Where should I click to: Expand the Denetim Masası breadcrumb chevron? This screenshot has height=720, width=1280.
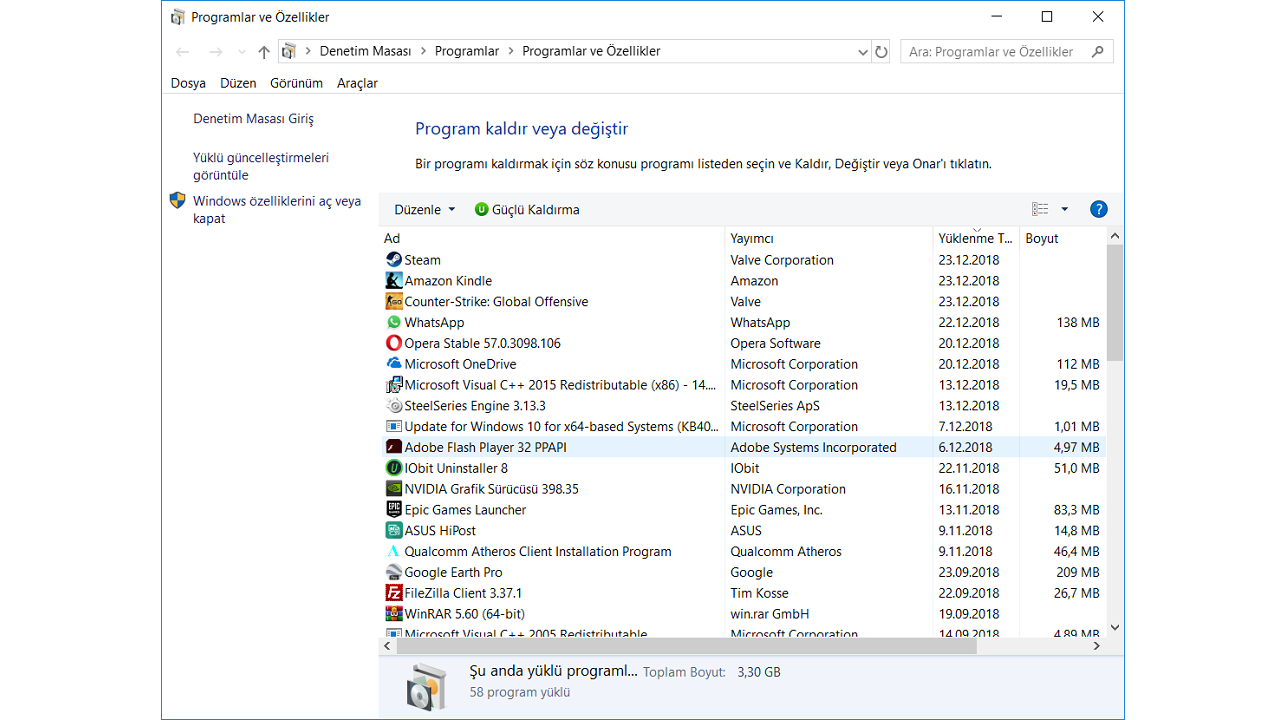click(423, 52)
